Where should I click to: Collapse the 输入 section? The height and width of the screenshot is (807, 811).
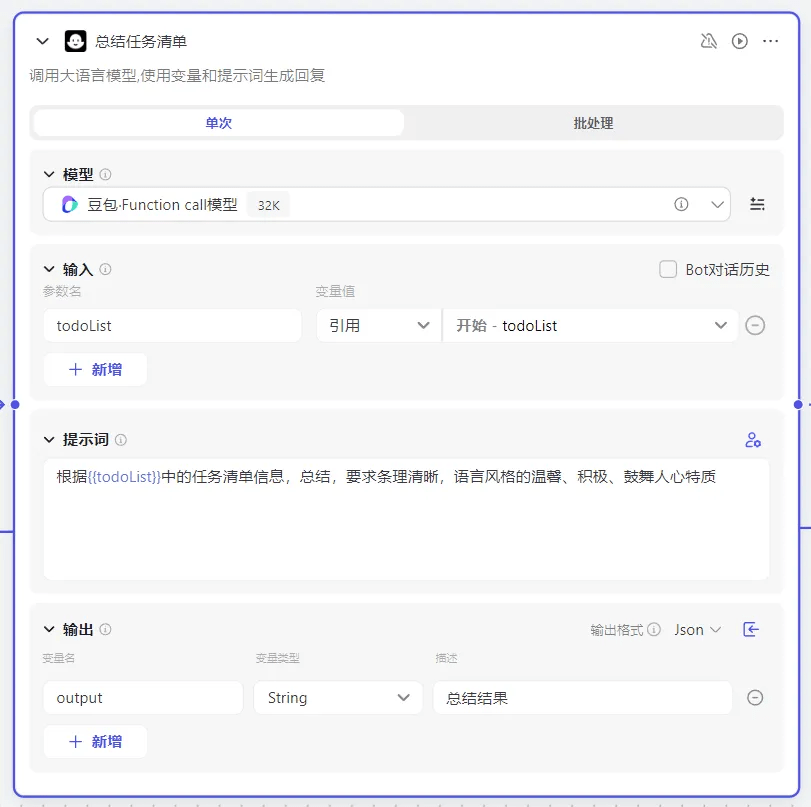tap(49, 269)
